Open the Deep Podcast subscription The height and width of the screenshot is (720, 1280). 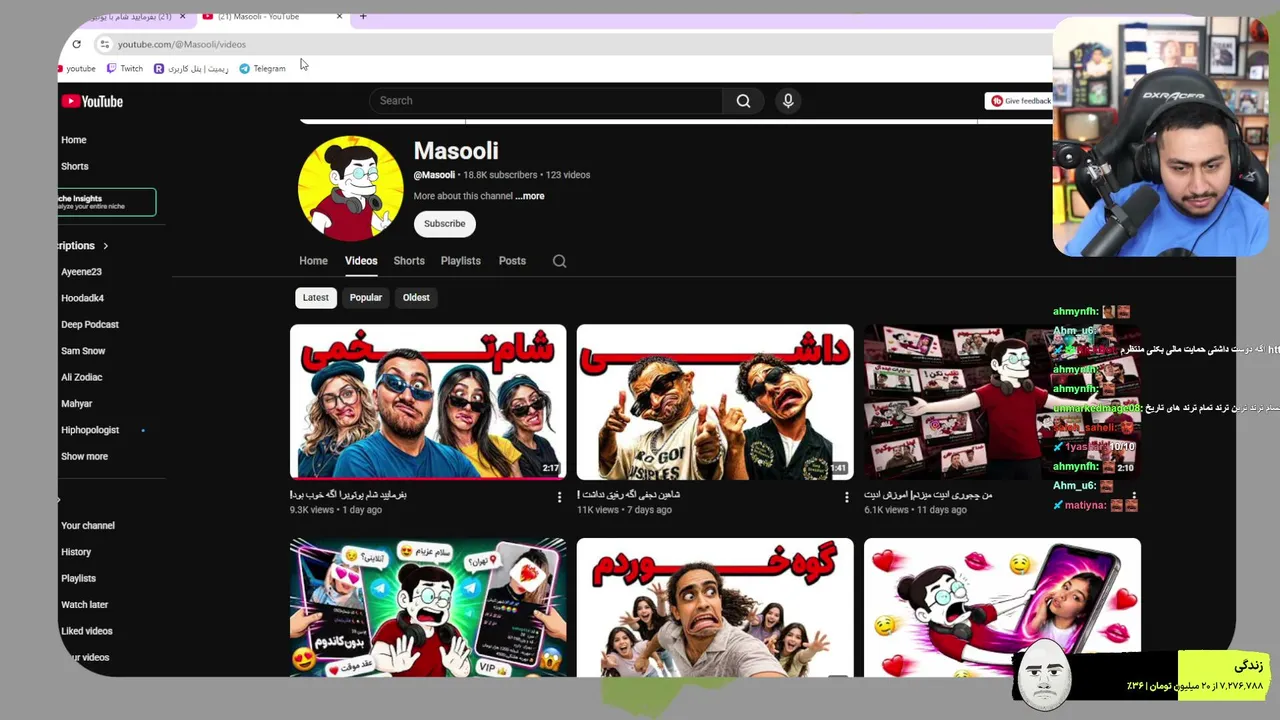(90, 325)
